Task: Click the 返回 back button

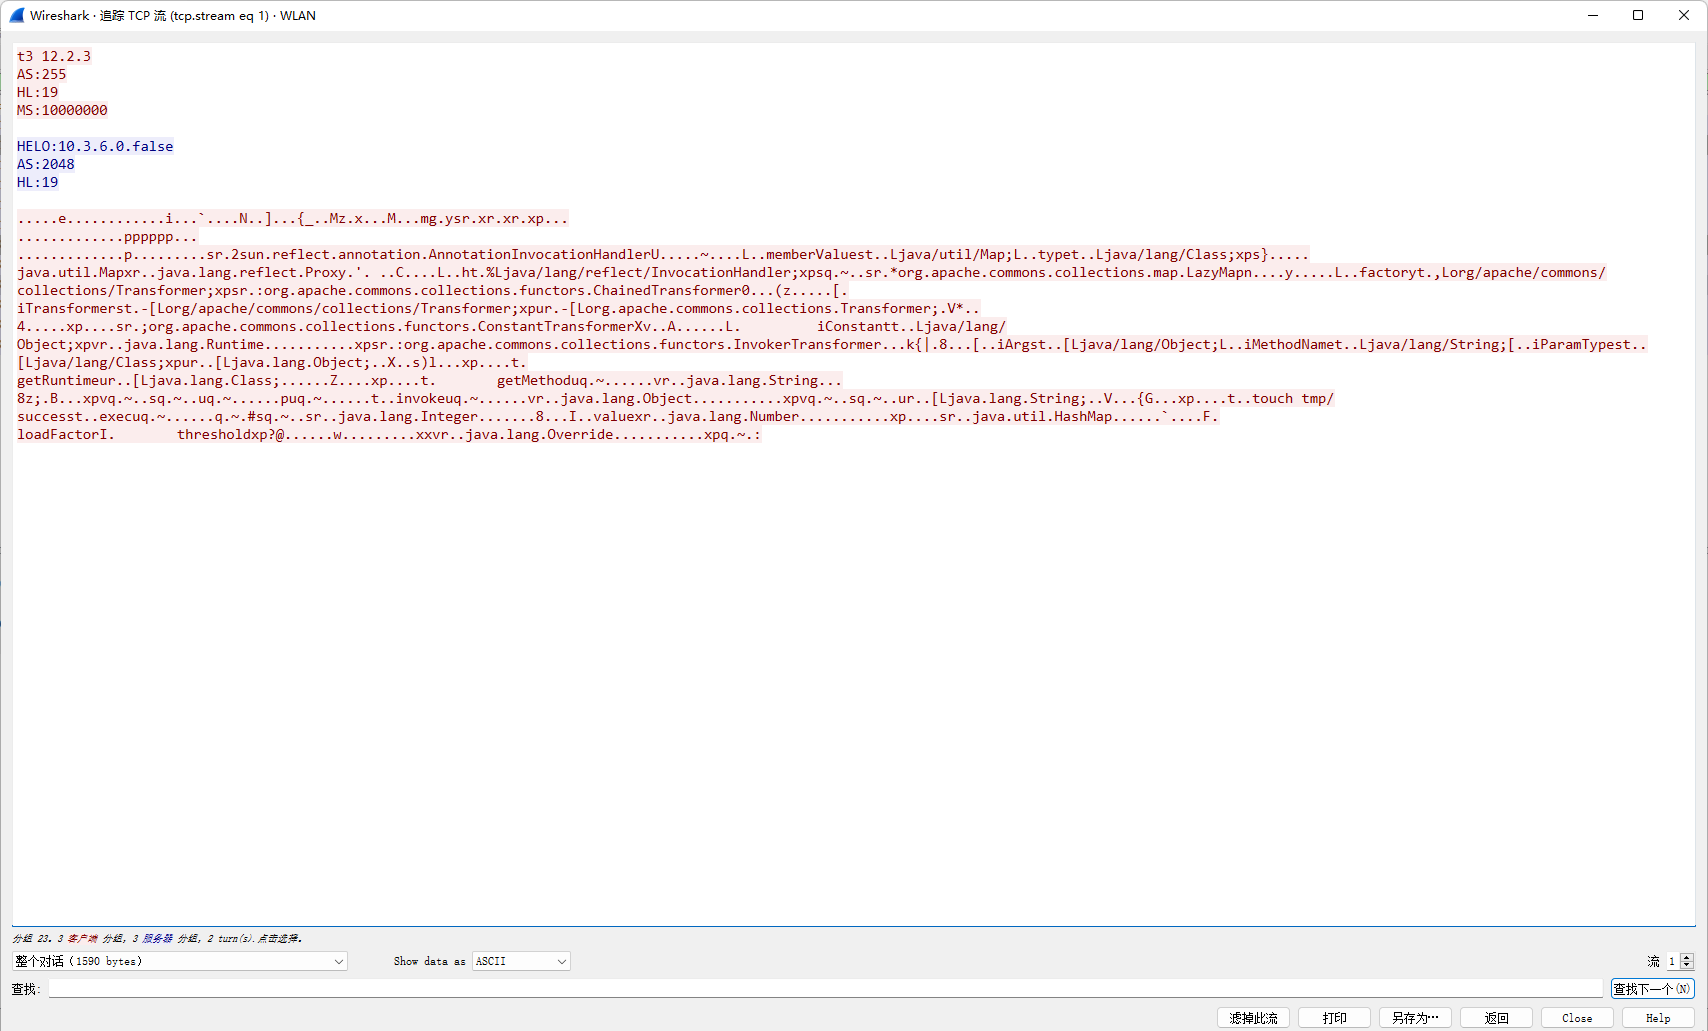Action: point(1496,1017)
